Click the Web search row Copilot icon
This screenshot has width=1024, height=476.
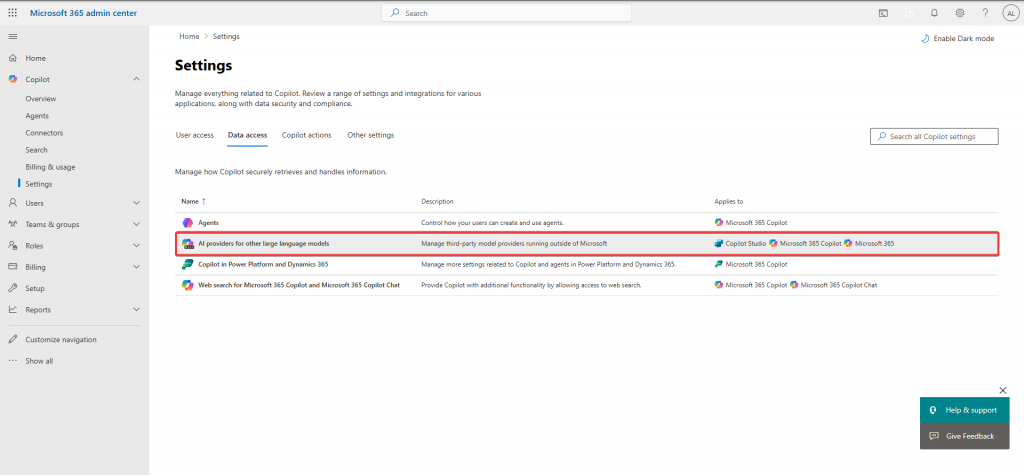point(187,285)
